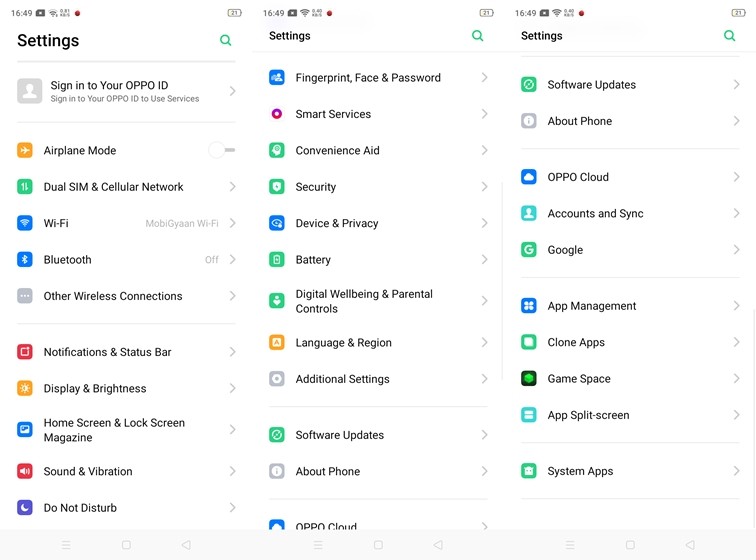Image resolution: width=756 pixels, height=560 pixels.
Task: Open the chevron next to Bluetooth Off
Action: point(232,260)
